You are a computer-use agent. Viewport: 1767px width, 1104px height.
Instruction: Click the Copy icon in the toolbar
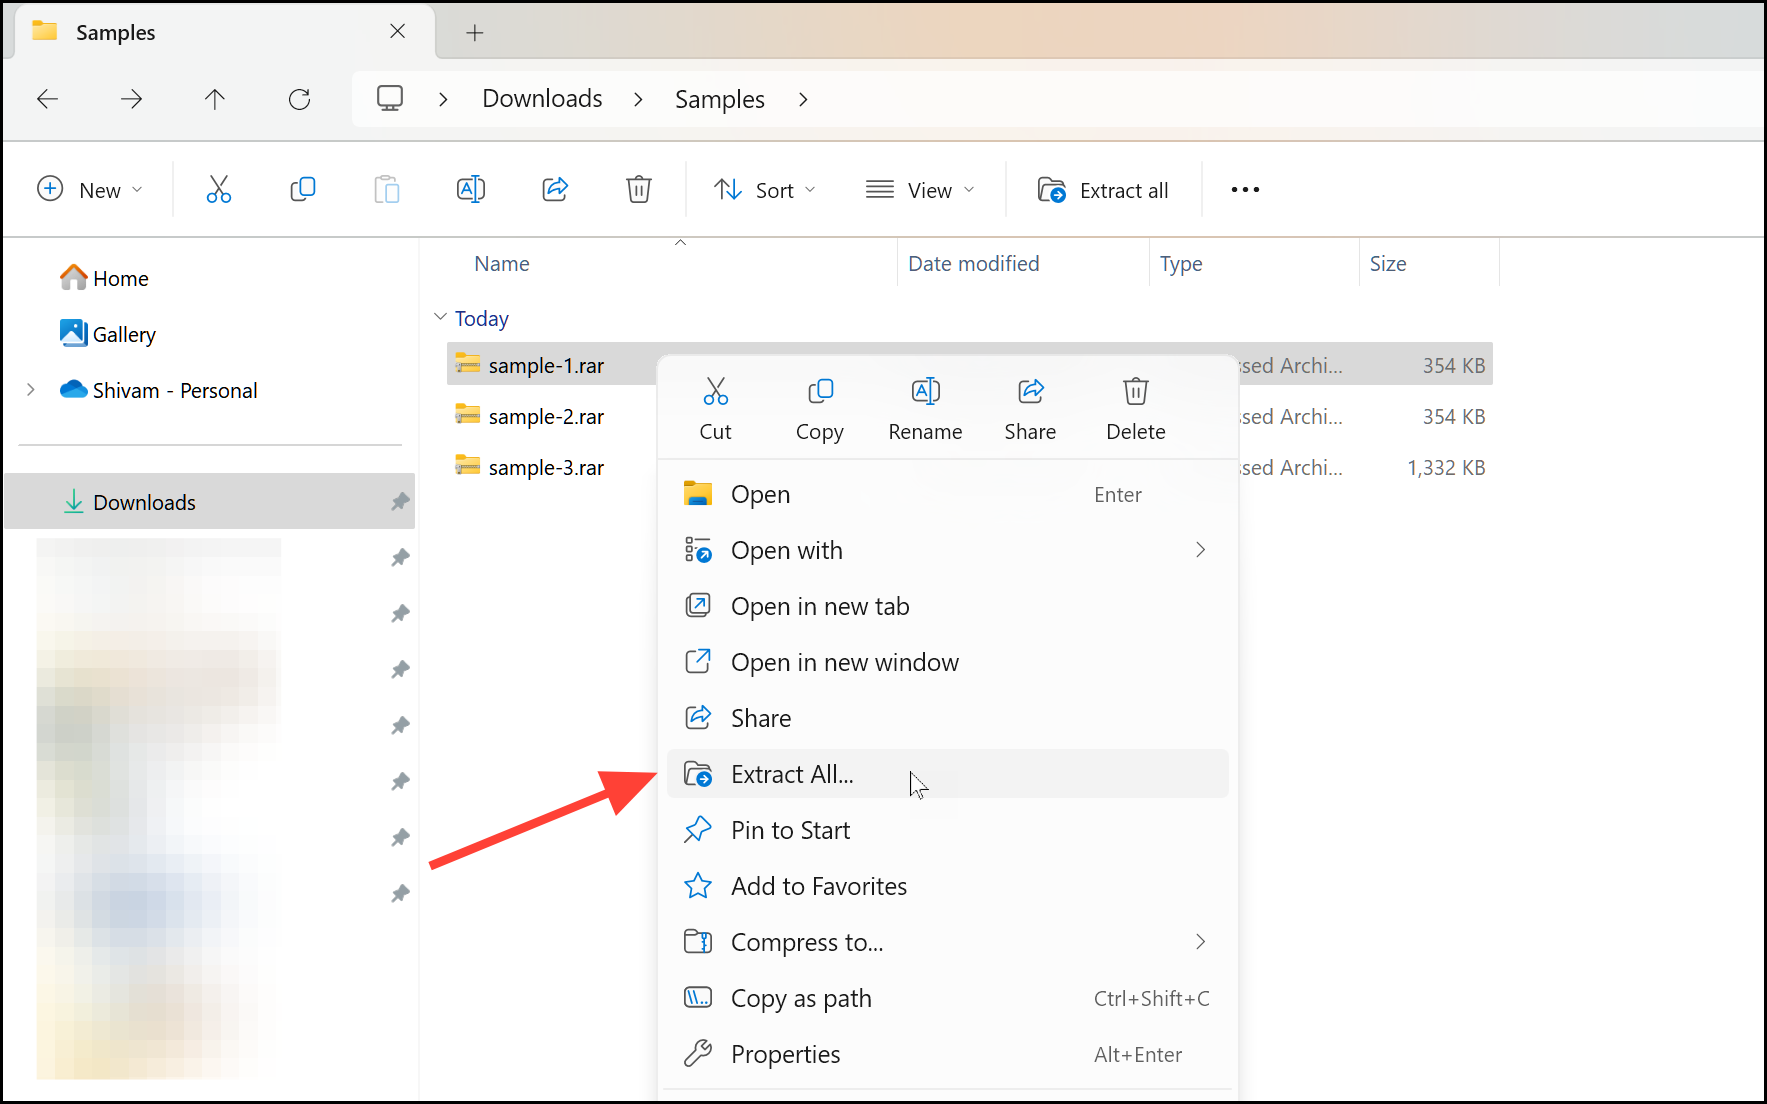303,189
